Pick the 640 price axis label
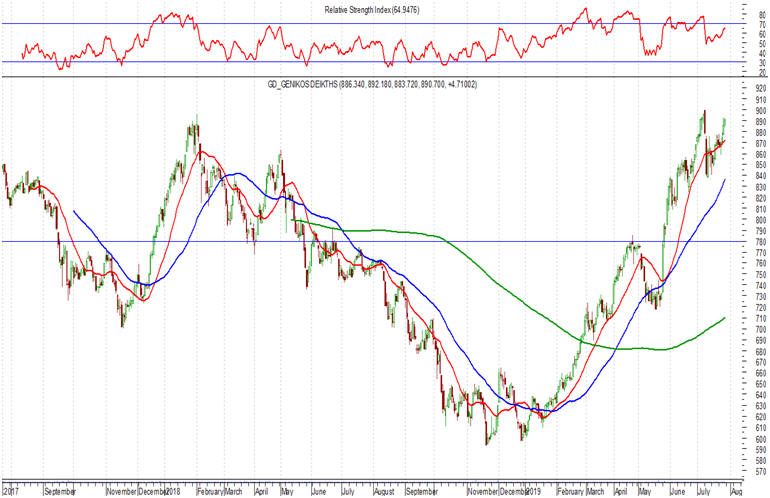This screenshot has height=498, width=770. click(x=761, y=395)
